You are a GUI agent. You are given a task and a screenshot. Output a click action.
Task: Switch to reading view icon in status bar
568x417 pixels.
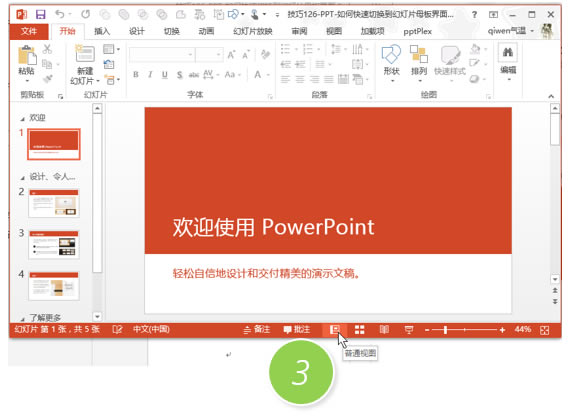384,330
